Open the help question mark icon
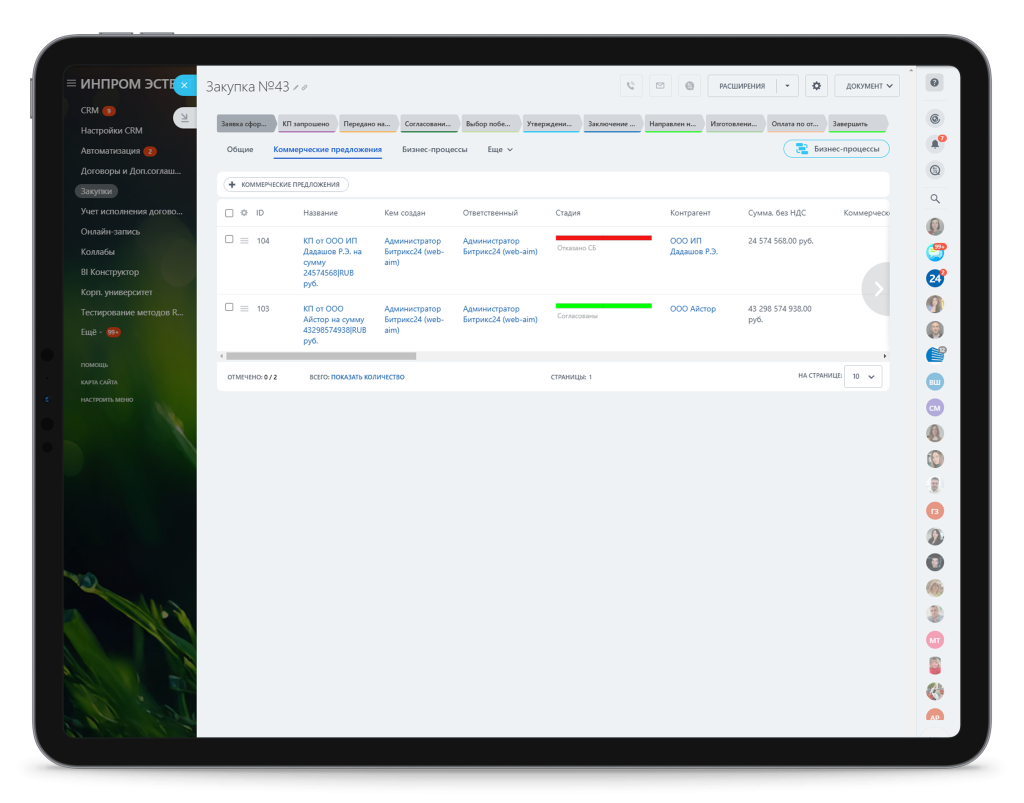The height and width of the screenshot is (803, 1024). (935, 82)
